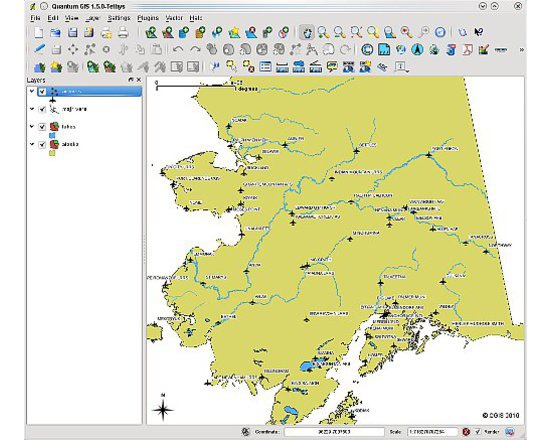Select the alaska layer name
Image resolution: width=550 pixels, height=440 pixels.
[x=70, y=144]
